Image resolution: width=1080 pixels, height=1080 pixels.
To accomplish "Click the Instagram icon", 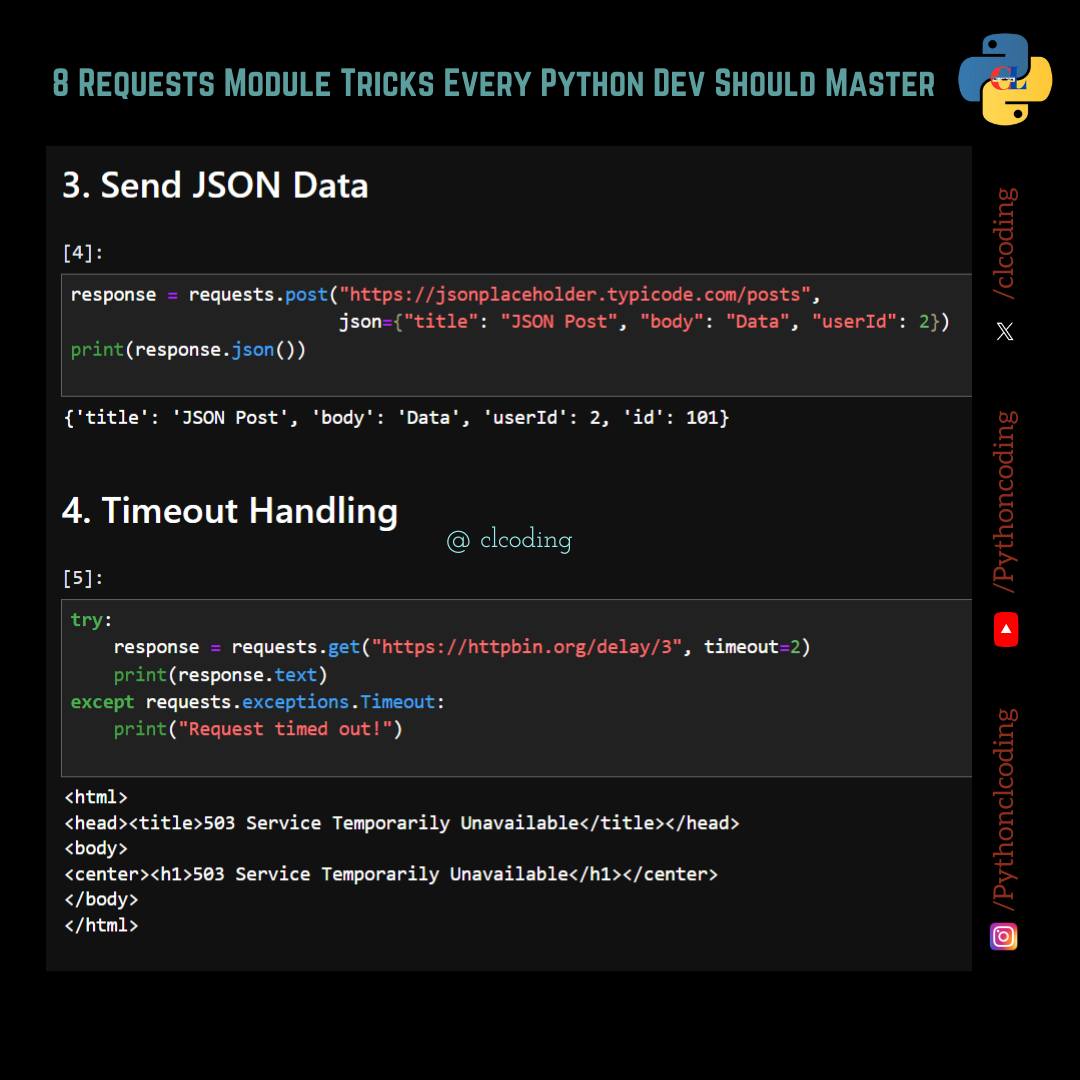I will [1004, 936].
